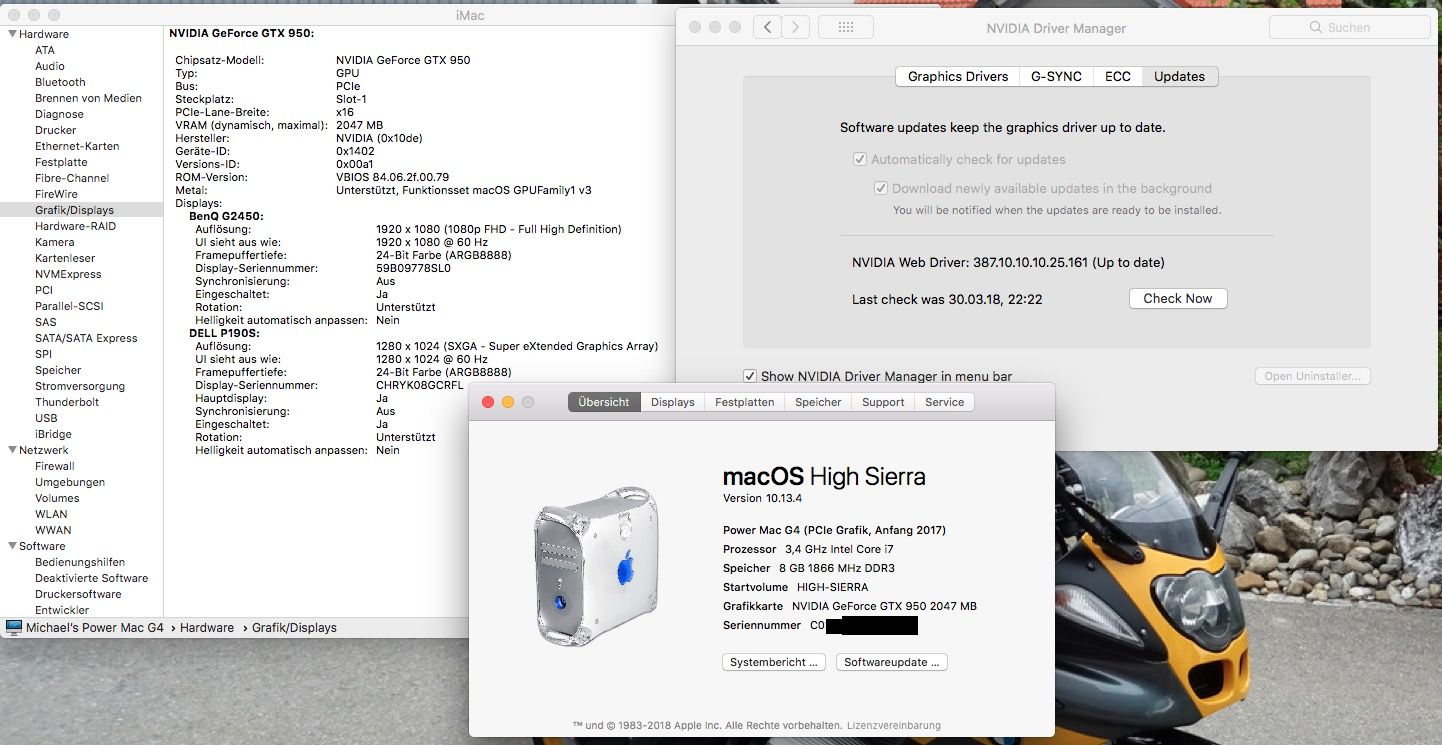This screenshot has width=1442, height=745.
Task: Open the Service tab
Action: pyautogui.click(x=944, y=402)
